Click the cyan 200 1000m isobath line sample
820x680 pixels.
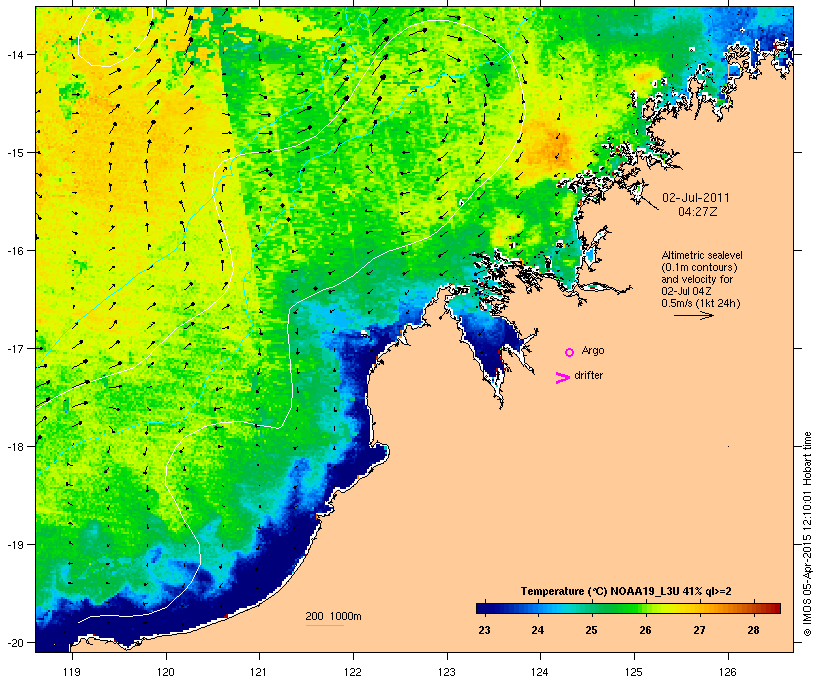(324, 625)
